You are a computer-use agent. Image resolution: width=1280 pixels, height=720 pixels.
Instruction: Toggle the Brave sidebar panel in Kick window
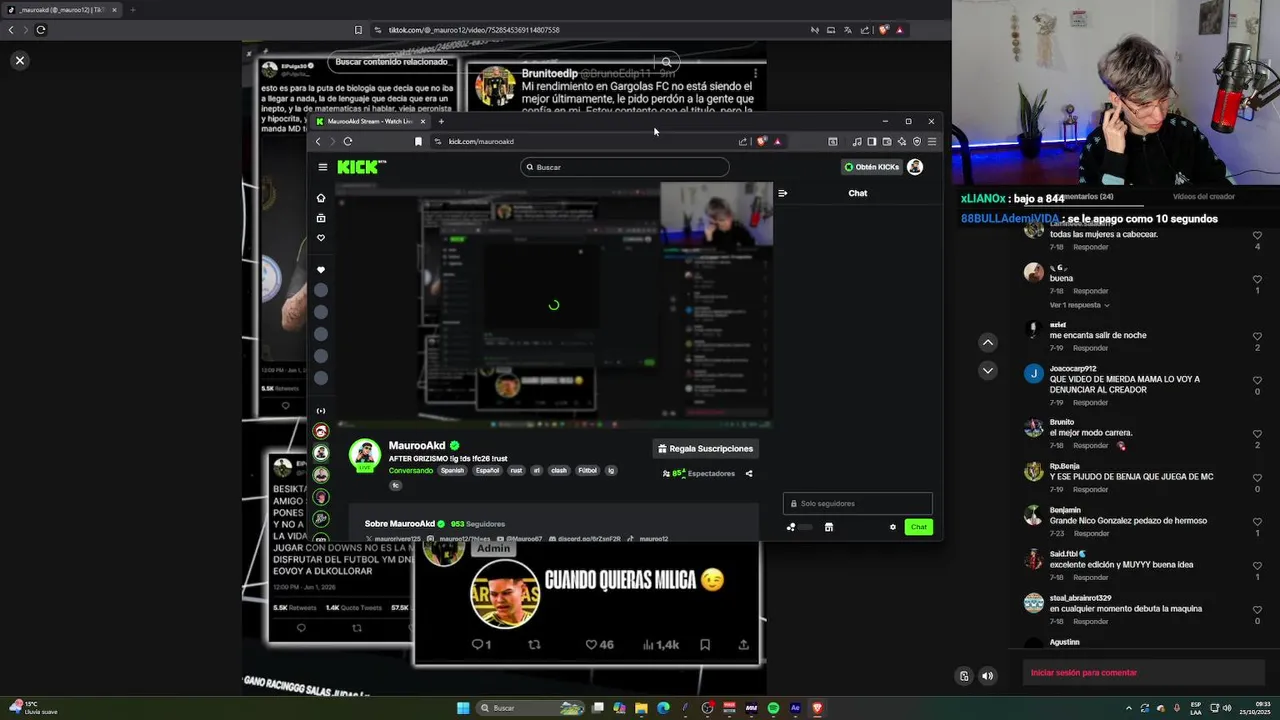point(872,141)
